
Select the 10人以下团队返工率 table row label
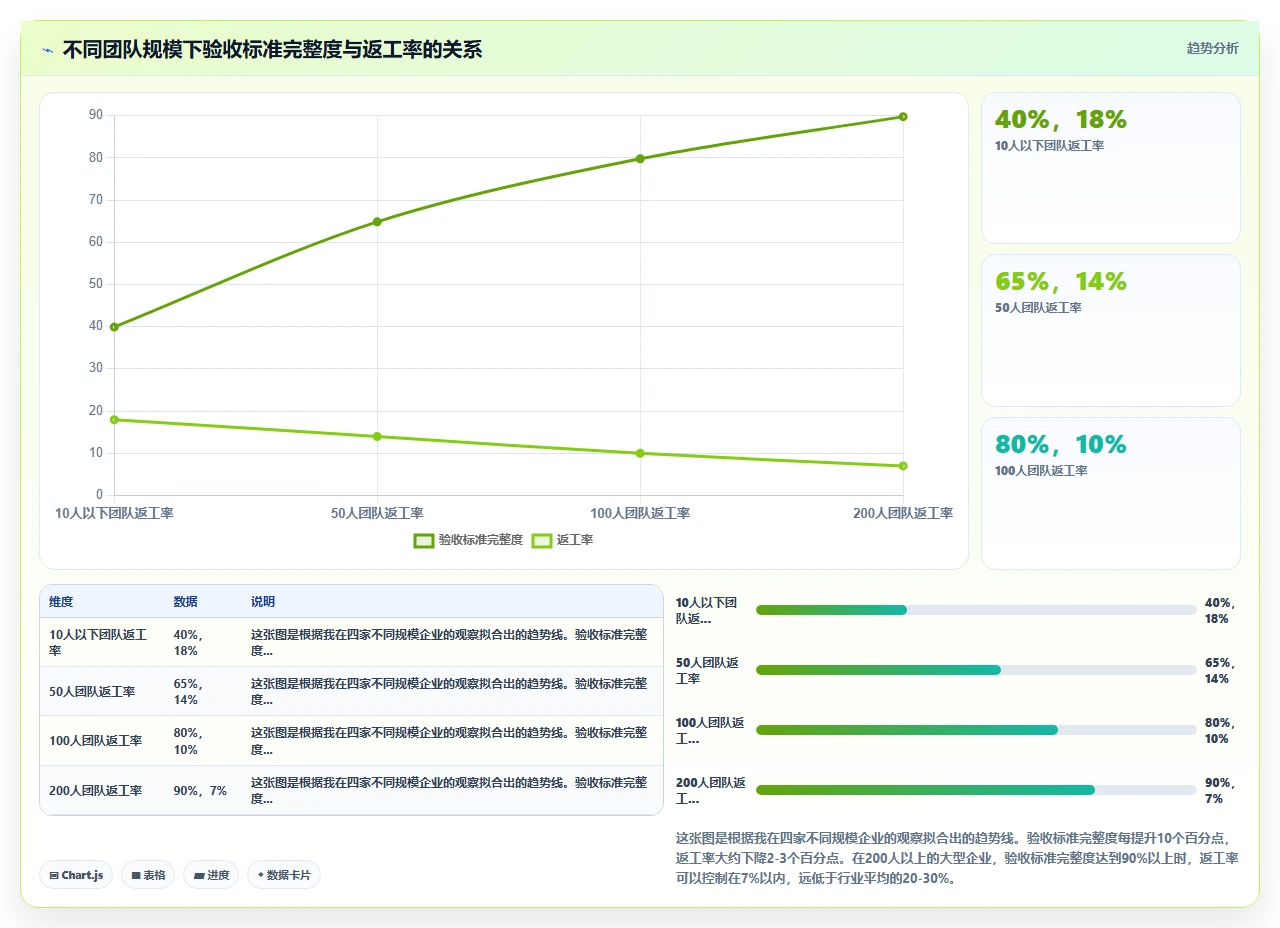[98, 642]
